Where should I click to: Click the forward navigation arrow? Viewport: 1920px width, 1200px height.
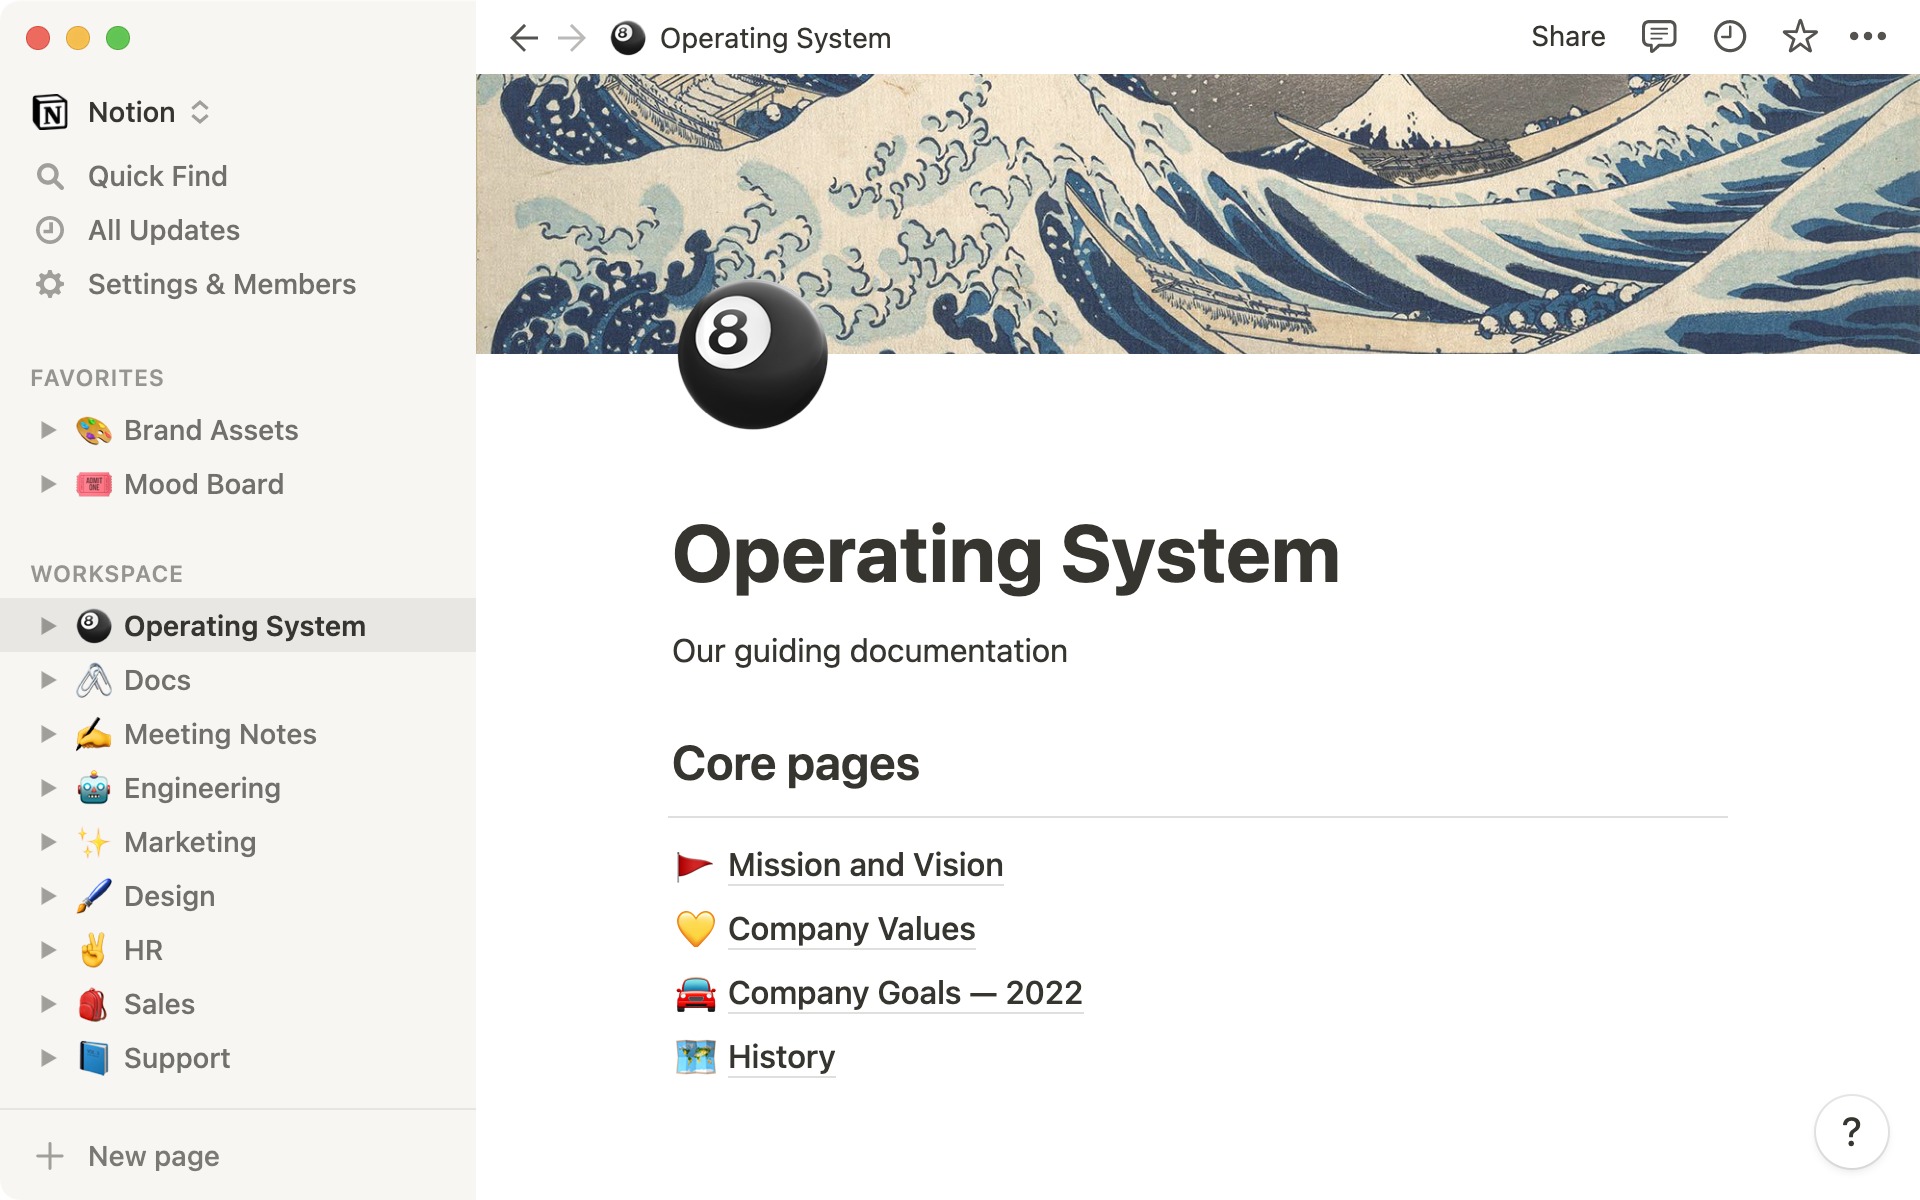tap(570, 37)
